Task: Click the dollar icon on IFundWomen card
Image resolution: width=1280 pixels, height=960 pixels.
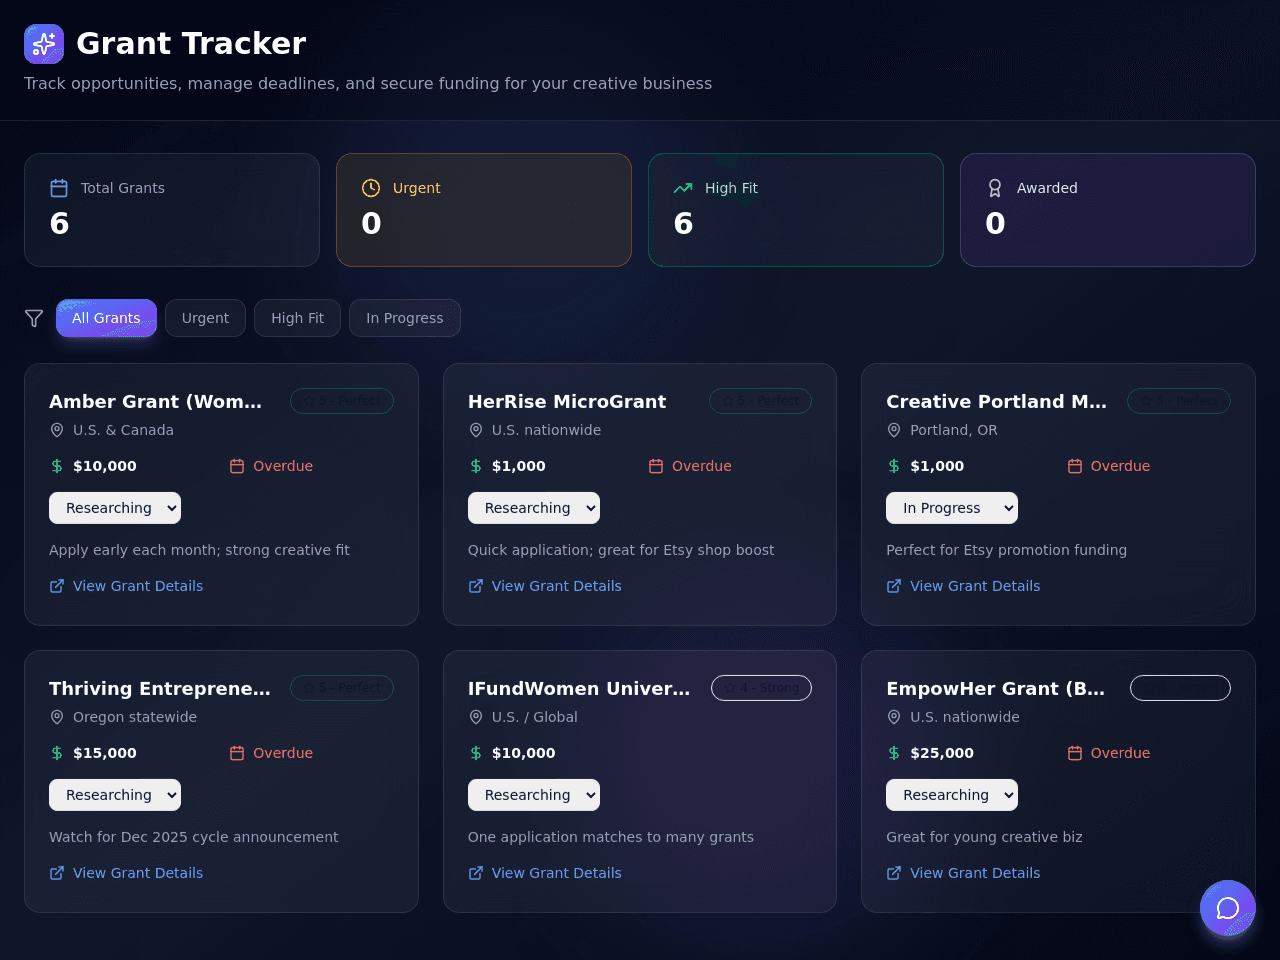Action: (476, 753)
